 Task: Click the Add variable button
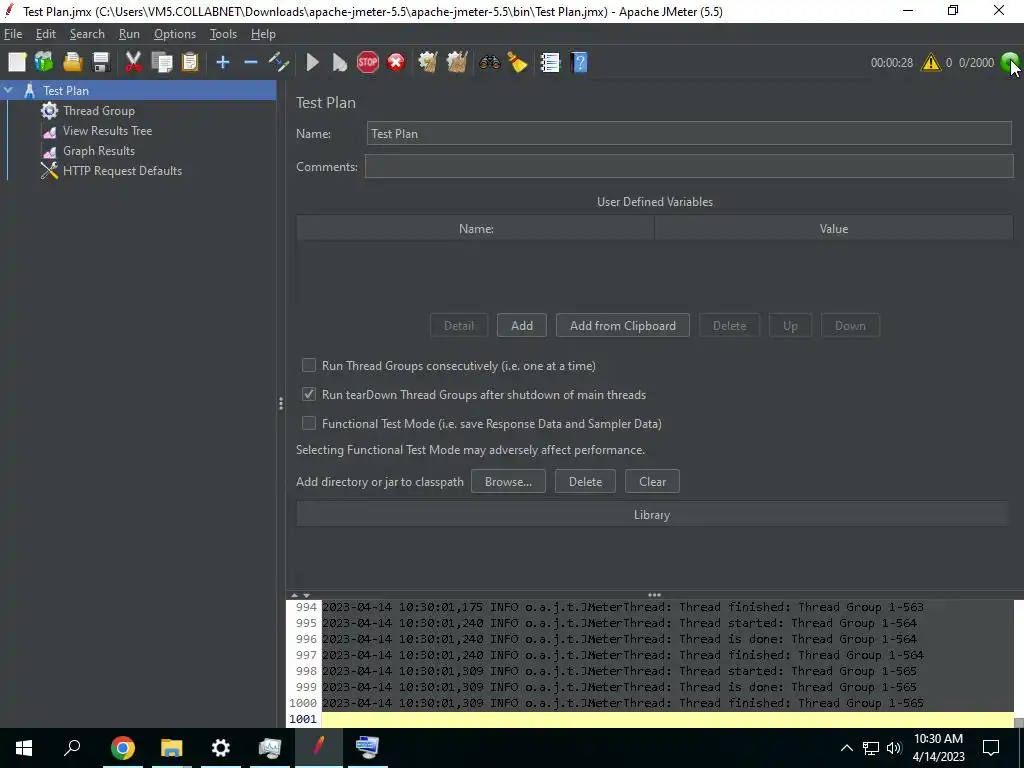pos(521,326)
